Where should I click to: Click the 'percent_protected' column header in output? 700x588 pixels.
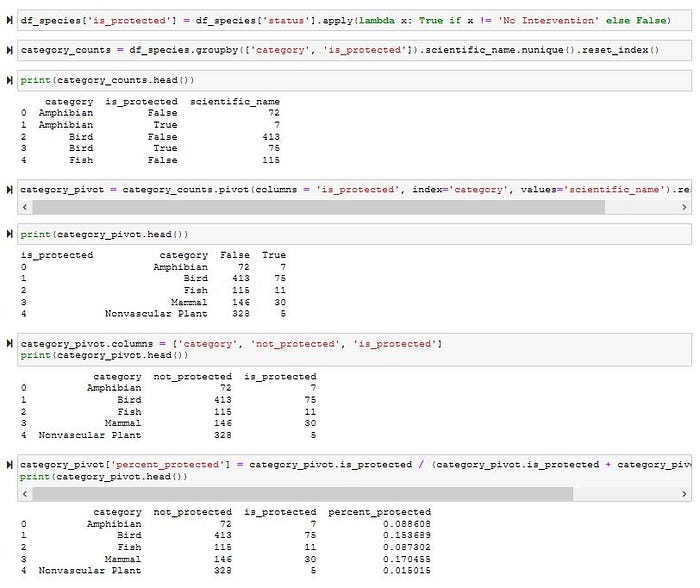coord(379,512)
